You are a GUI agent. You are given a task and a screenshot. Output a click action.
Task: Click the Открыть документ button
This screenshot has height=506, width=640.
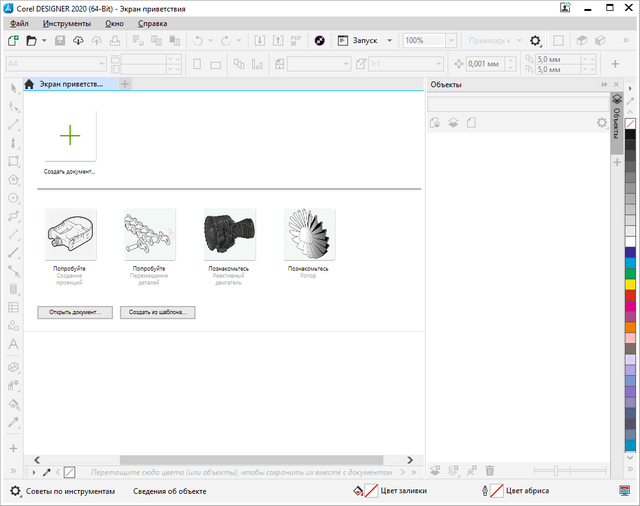coord(75,312)
